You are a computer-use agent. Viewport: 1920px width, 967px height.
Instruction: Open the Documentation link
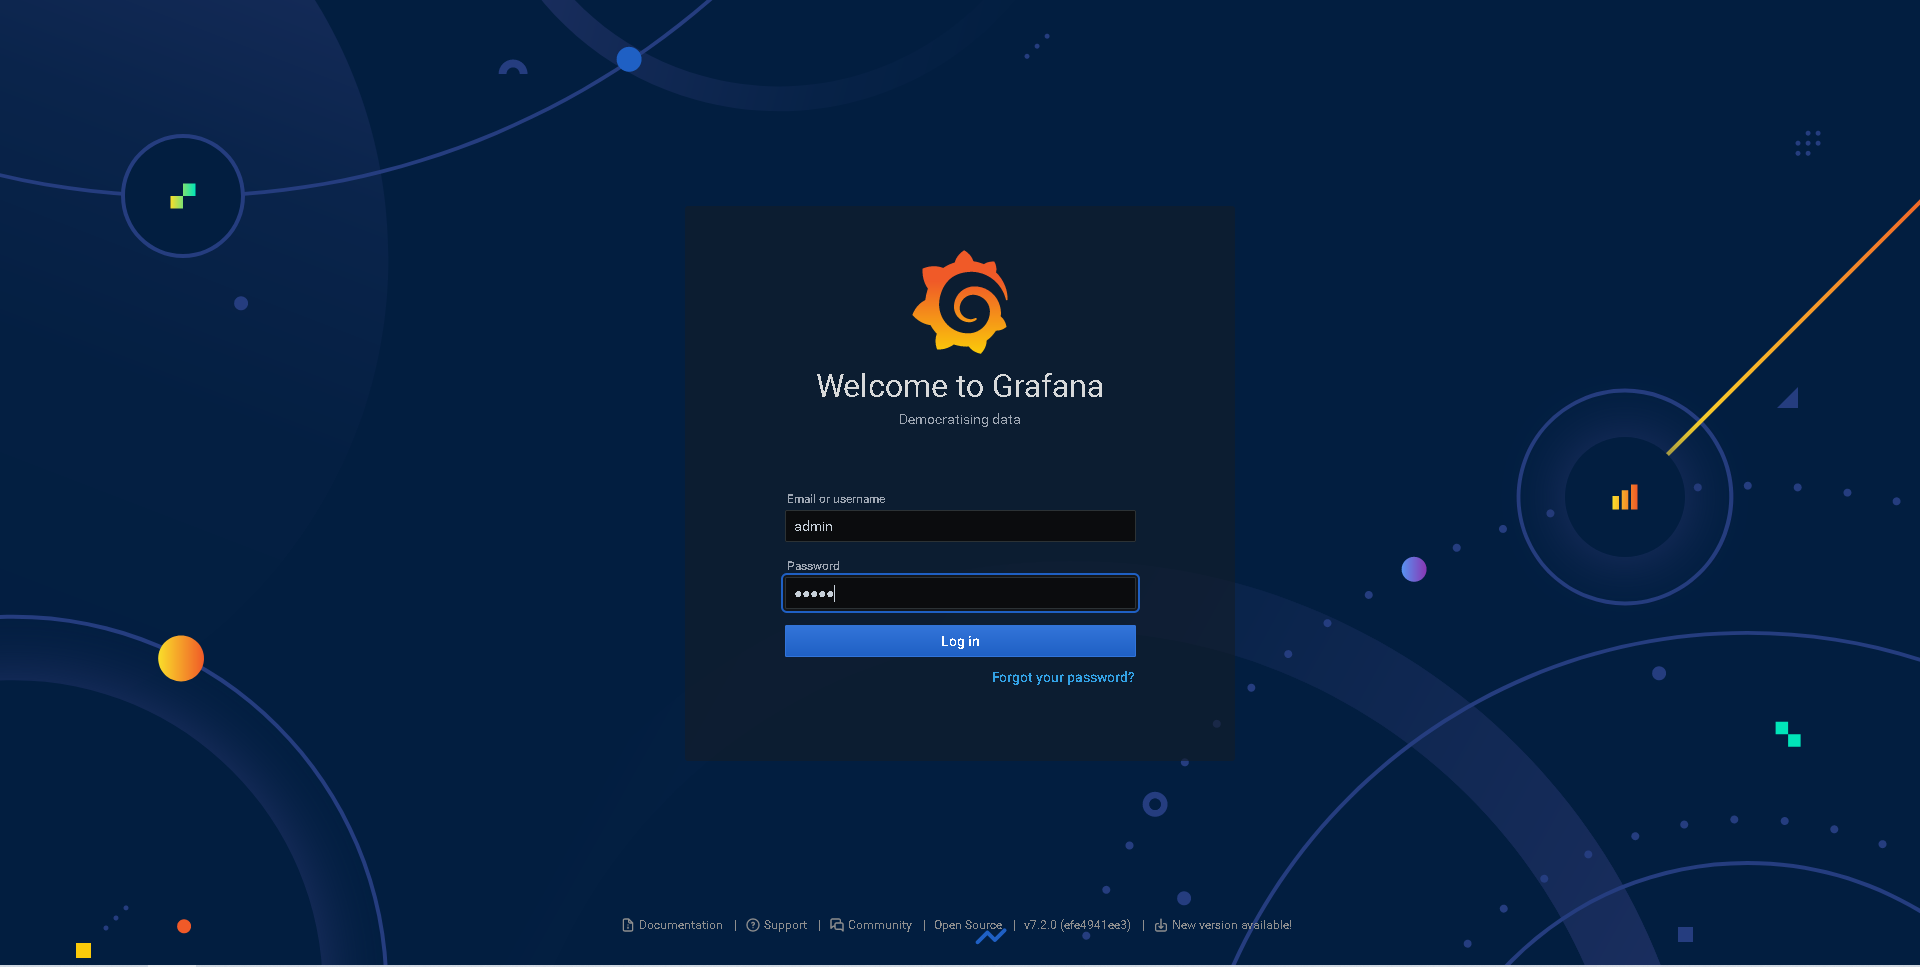click(681, 925)
